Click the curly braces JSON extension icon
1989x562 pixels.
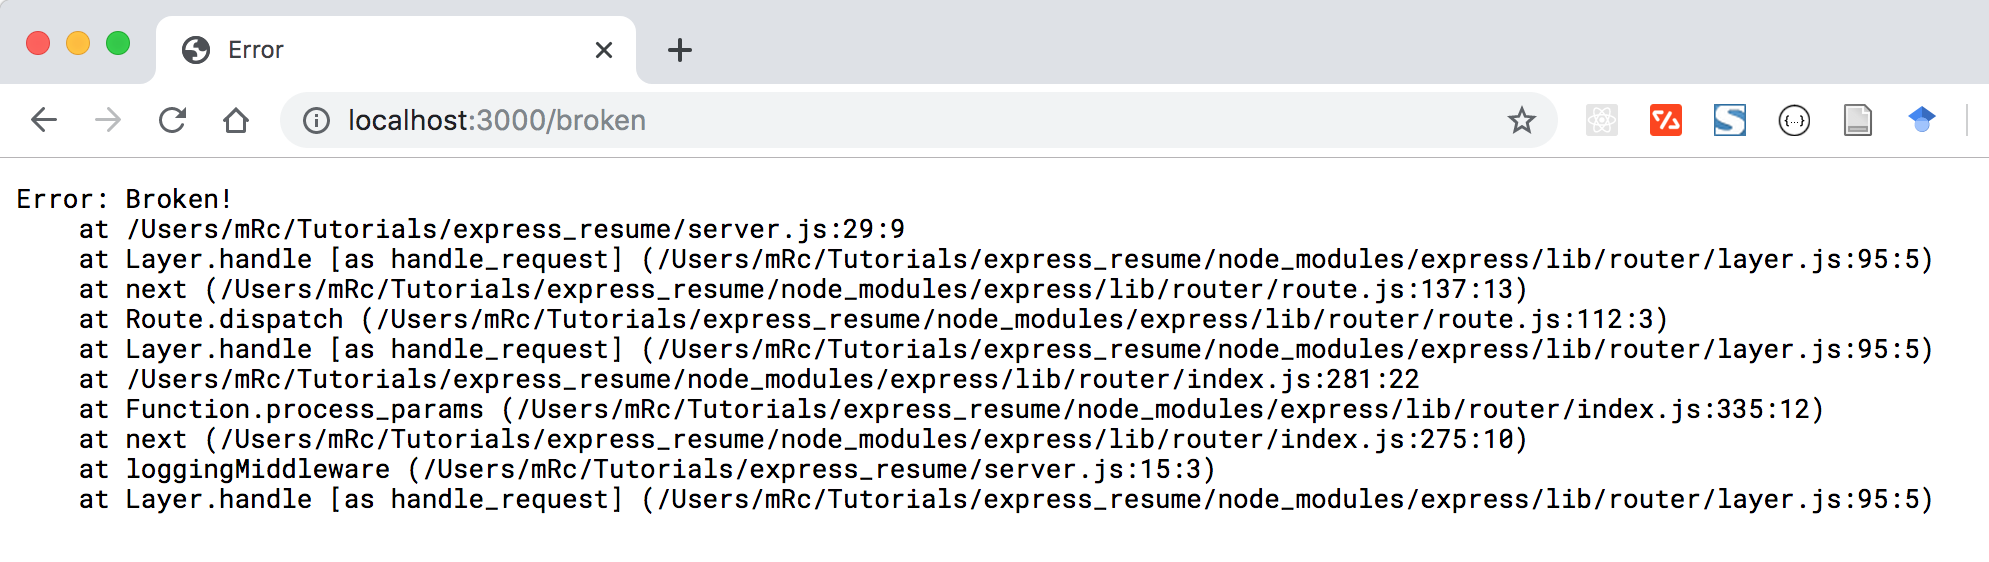coord(1794,121)
